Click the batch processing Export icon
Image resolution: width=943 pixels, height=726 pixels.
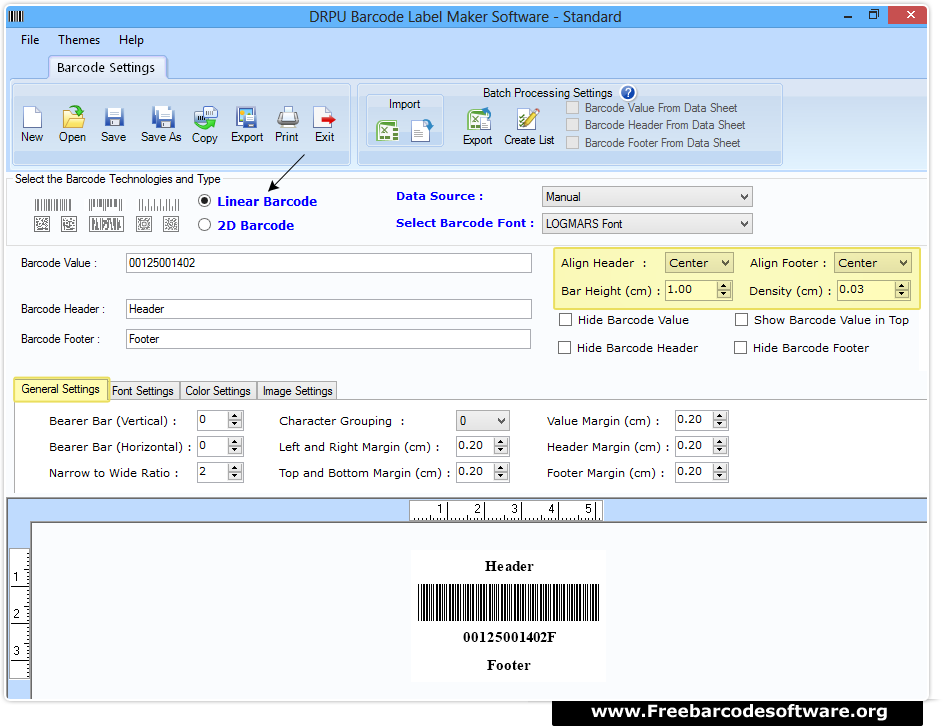pyautogui.click(x=479, y=119)
